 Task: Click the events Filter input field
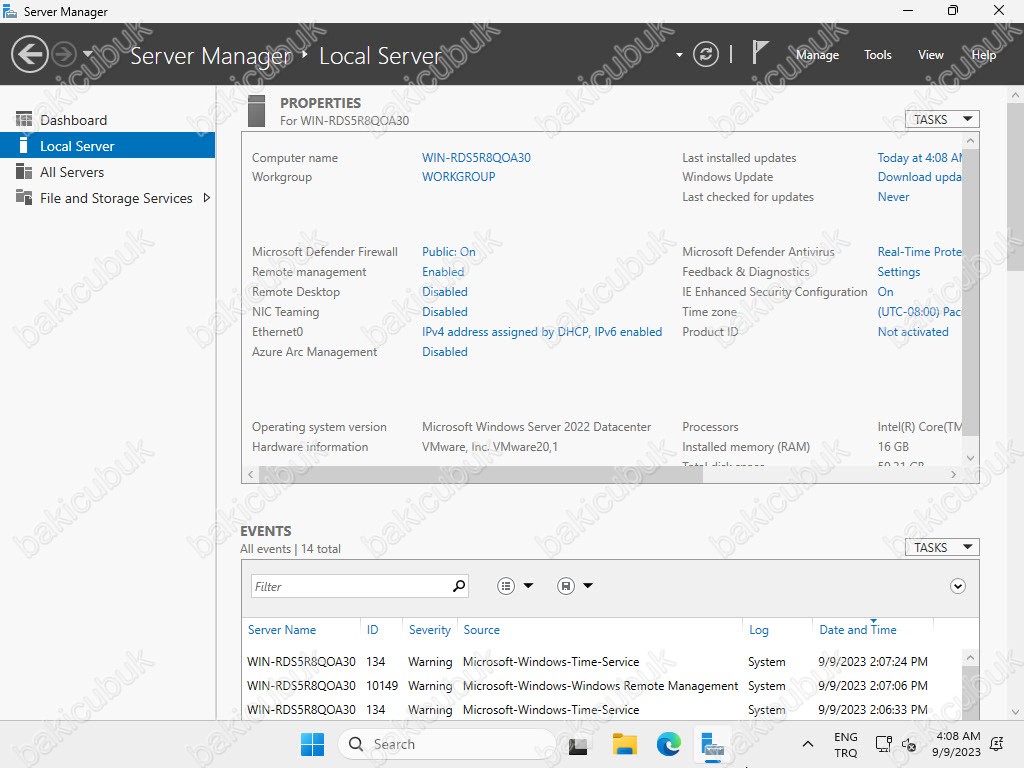(x=350, y=586)
